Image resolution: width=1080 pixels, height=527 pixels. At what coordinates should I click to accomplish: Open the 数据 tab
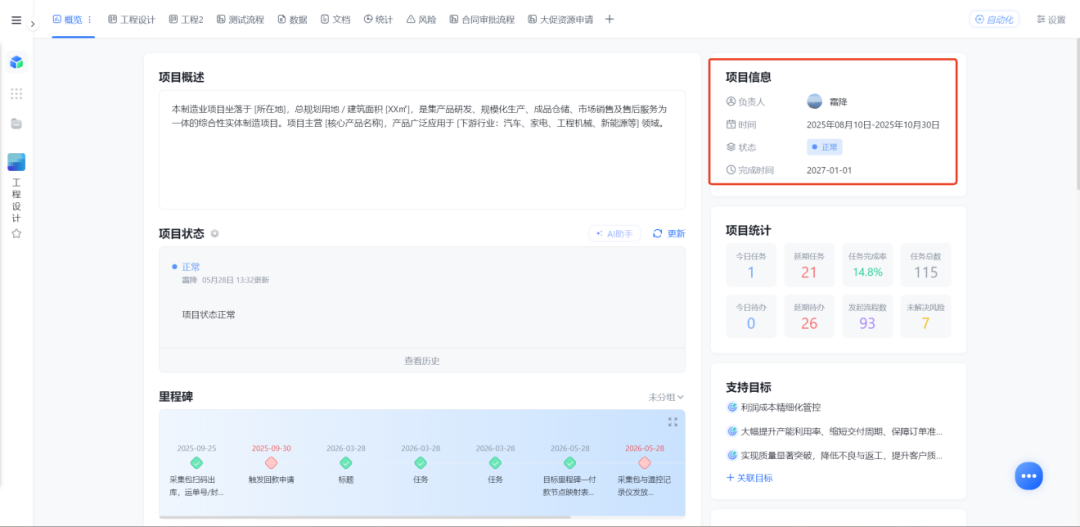tap(293, 19)
